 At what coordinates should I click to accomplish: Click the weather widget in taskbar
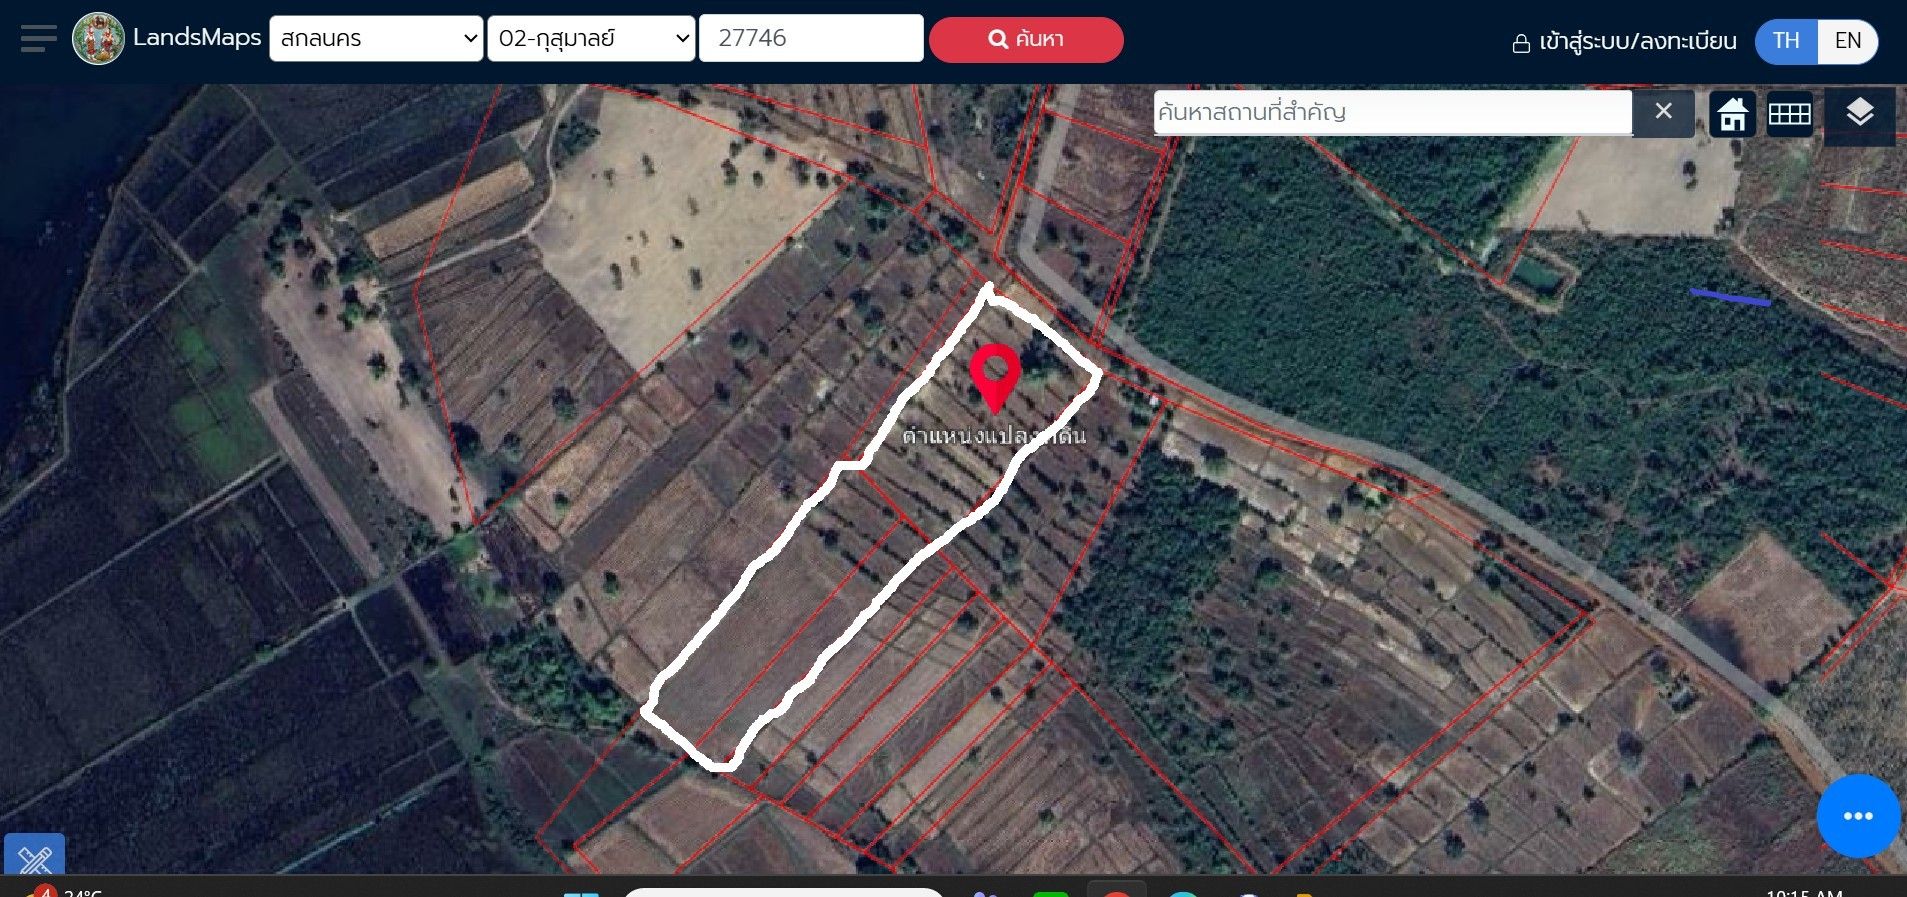click(65, 889)
